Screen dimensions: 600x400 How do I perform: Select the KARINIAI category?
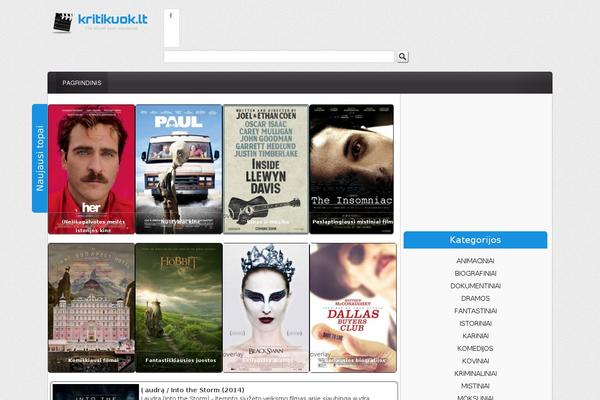click(475, 336)
